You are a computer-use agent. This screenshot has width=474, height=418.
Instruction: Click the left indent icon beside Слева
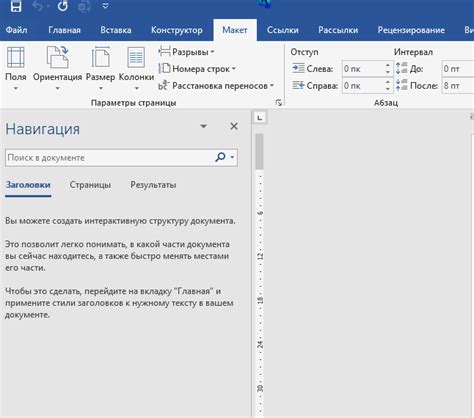tap(298, 69)
